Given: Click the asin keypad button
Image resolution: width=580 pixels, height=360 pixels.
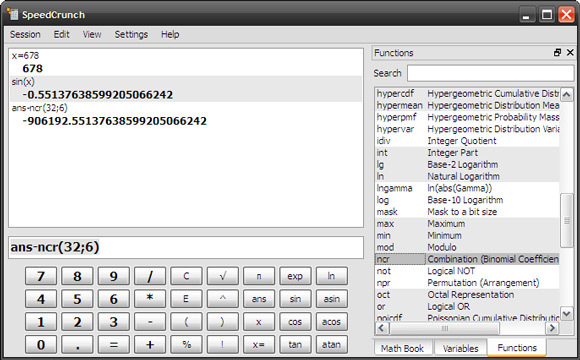Looking at the screenshot, I should pos(332,299).
